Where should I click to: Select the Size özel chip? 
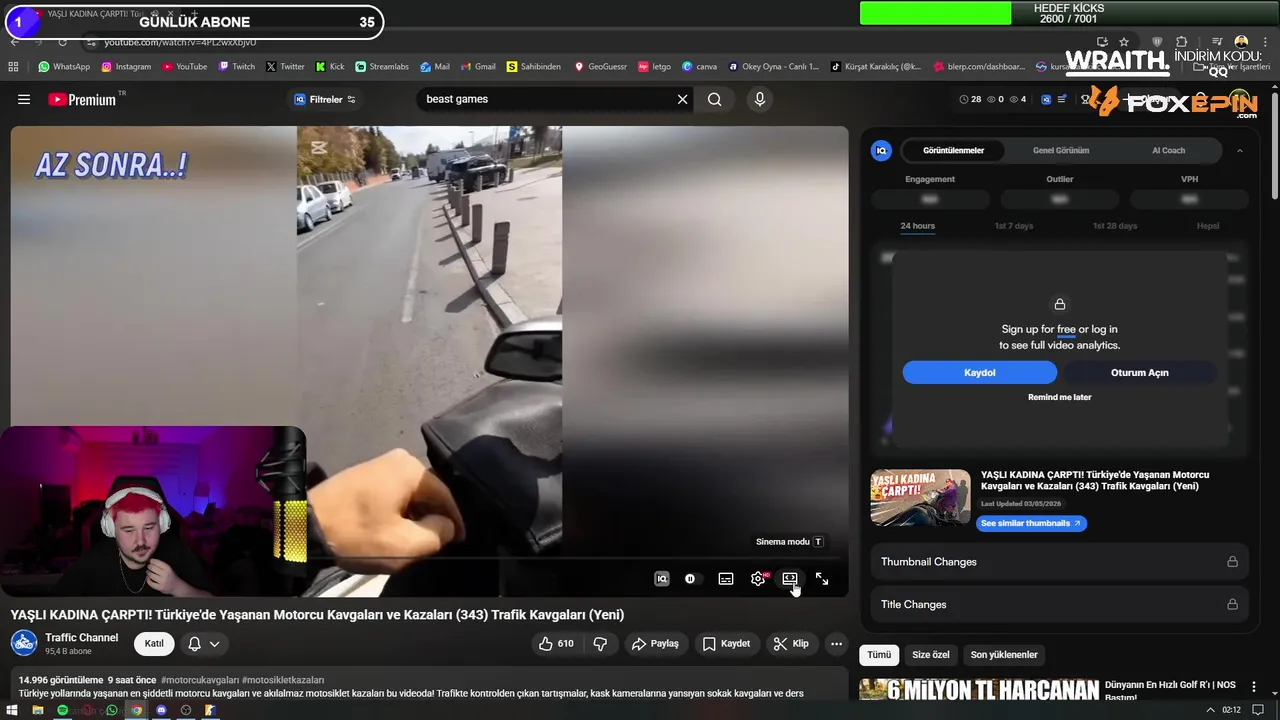[x=931, y=655]
